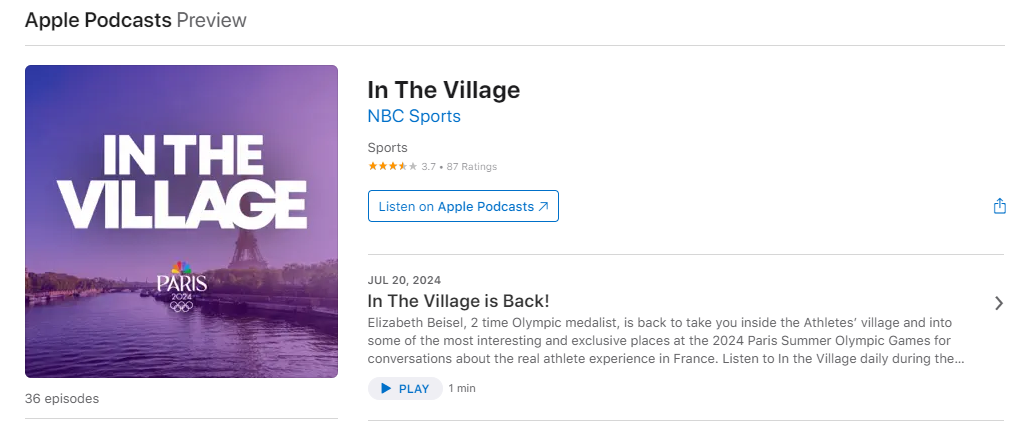
Task: Click the 'IN THE VILLAGE' text on cover art
Action: tap(181, 181)
